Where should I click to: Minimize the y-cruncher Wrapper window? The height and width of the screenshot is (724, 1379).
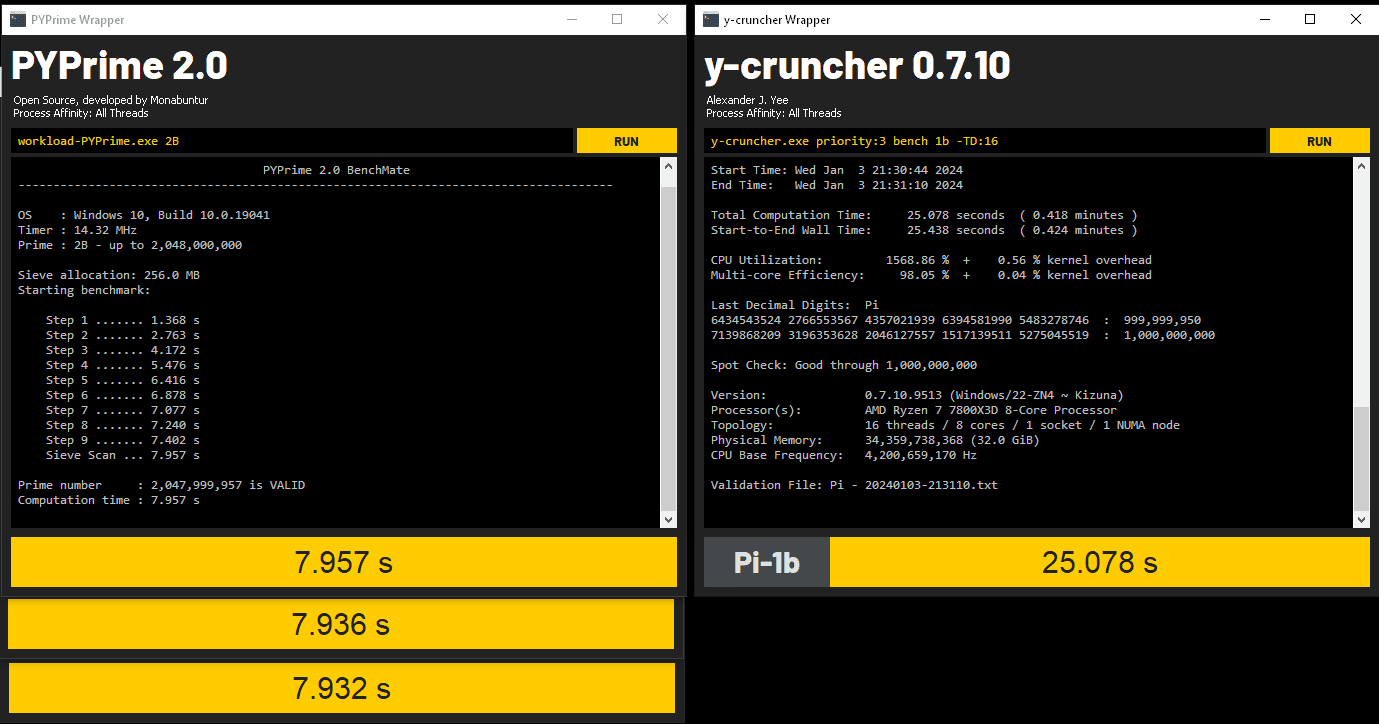(x=1264, y=19)
